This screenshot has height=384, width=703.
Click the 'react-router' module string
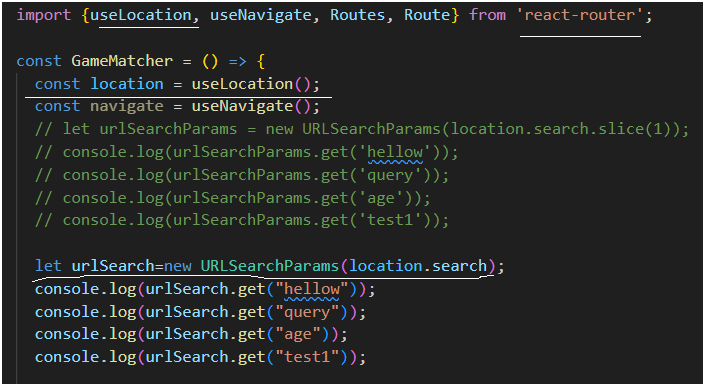click(580, 16)
